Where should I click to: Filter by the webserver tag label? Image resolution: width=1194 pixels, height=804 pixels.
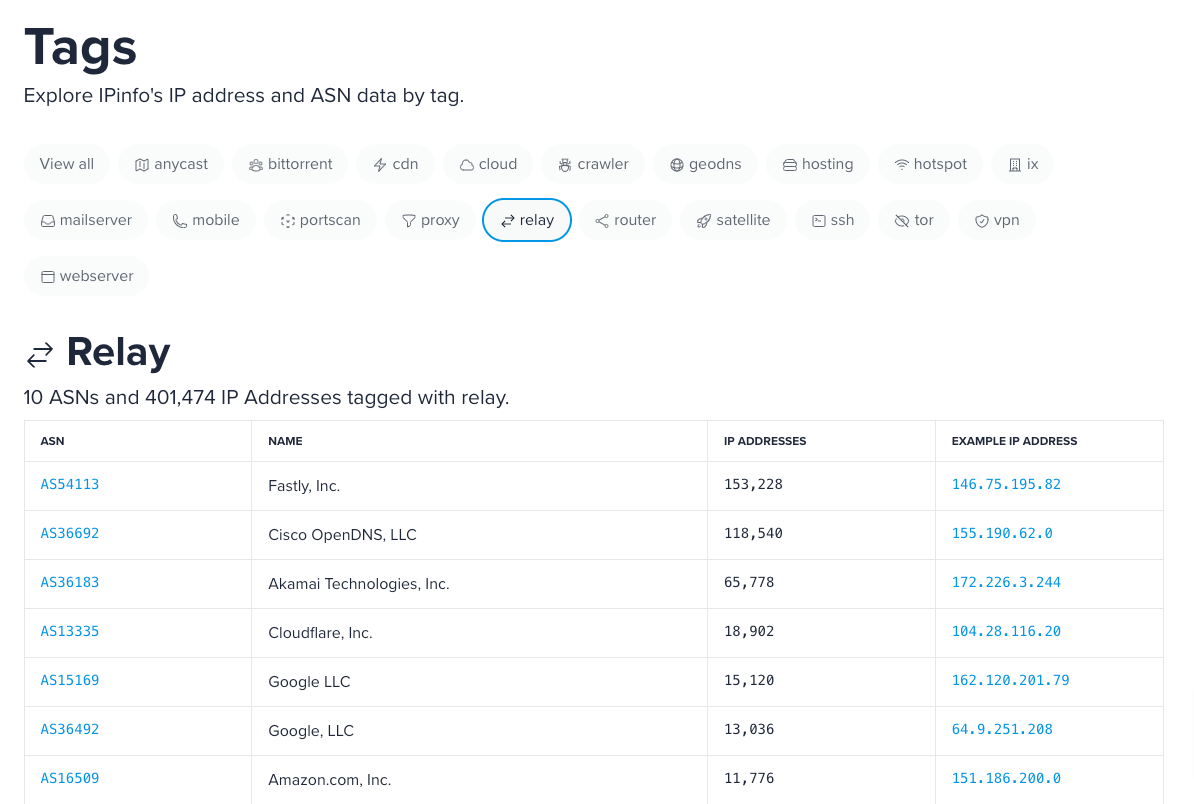(96, 276)
